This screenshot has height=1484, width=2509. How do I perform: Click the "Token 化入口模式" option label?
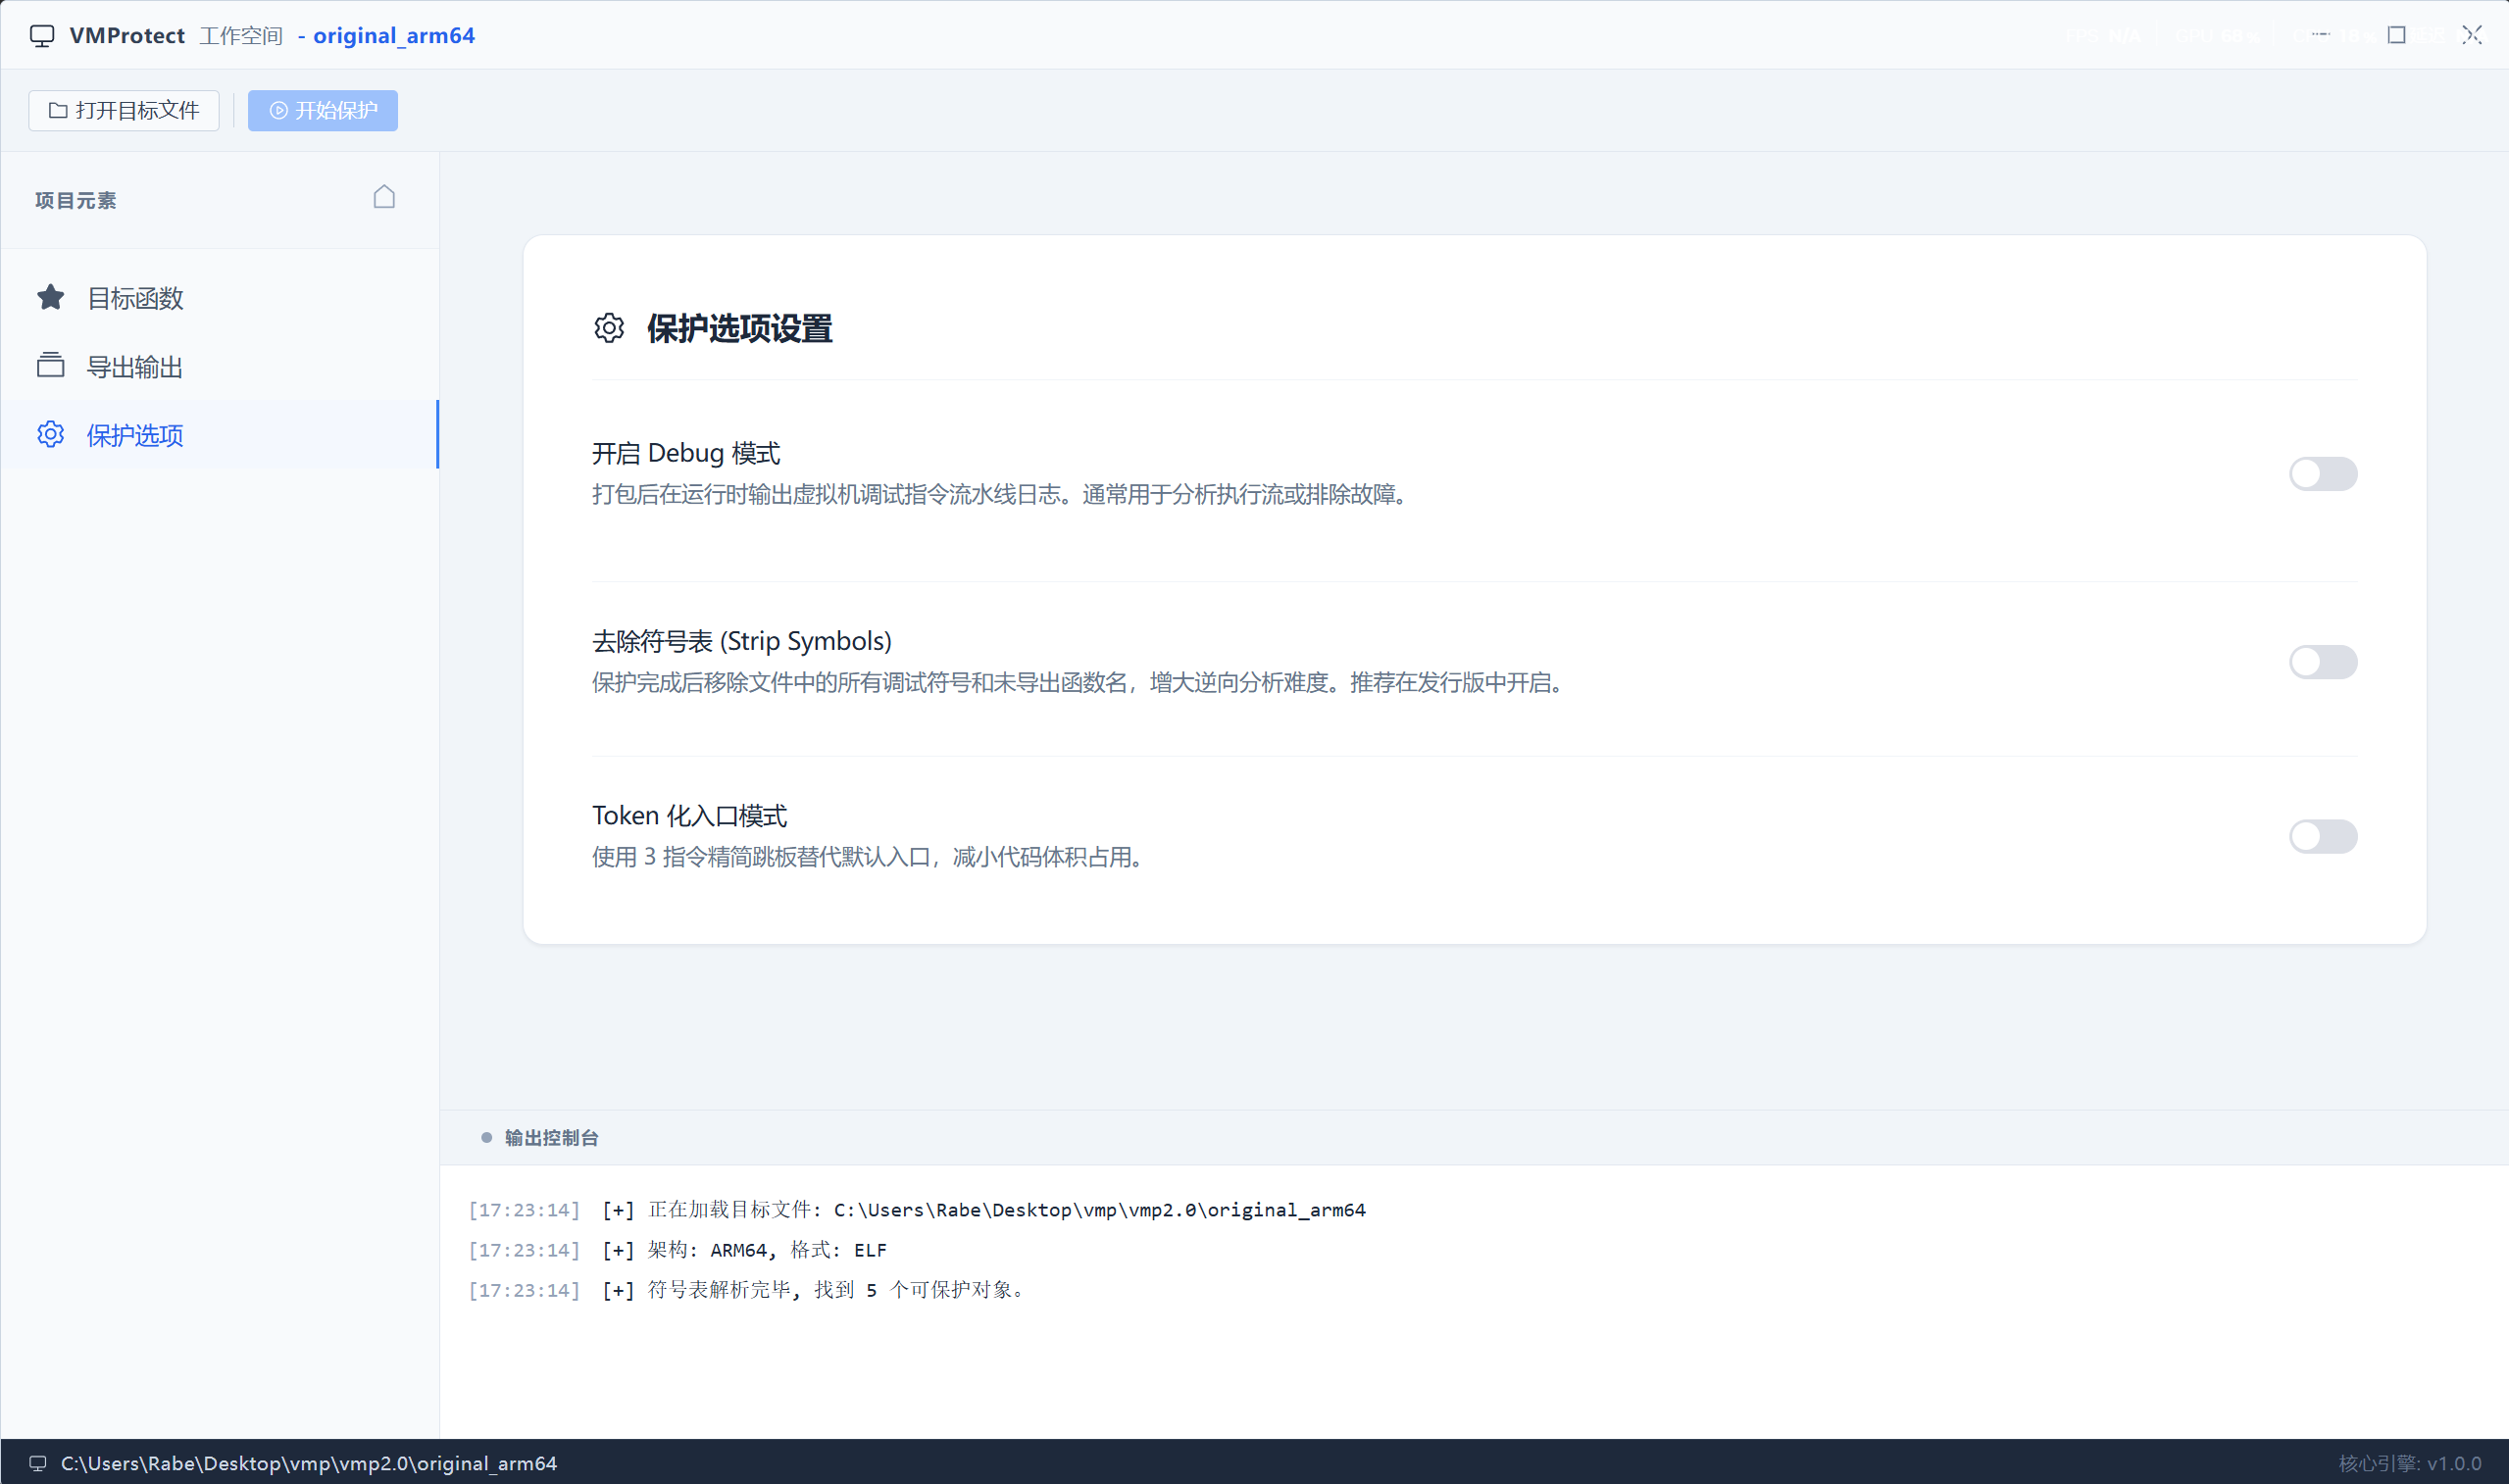point(689,816)
